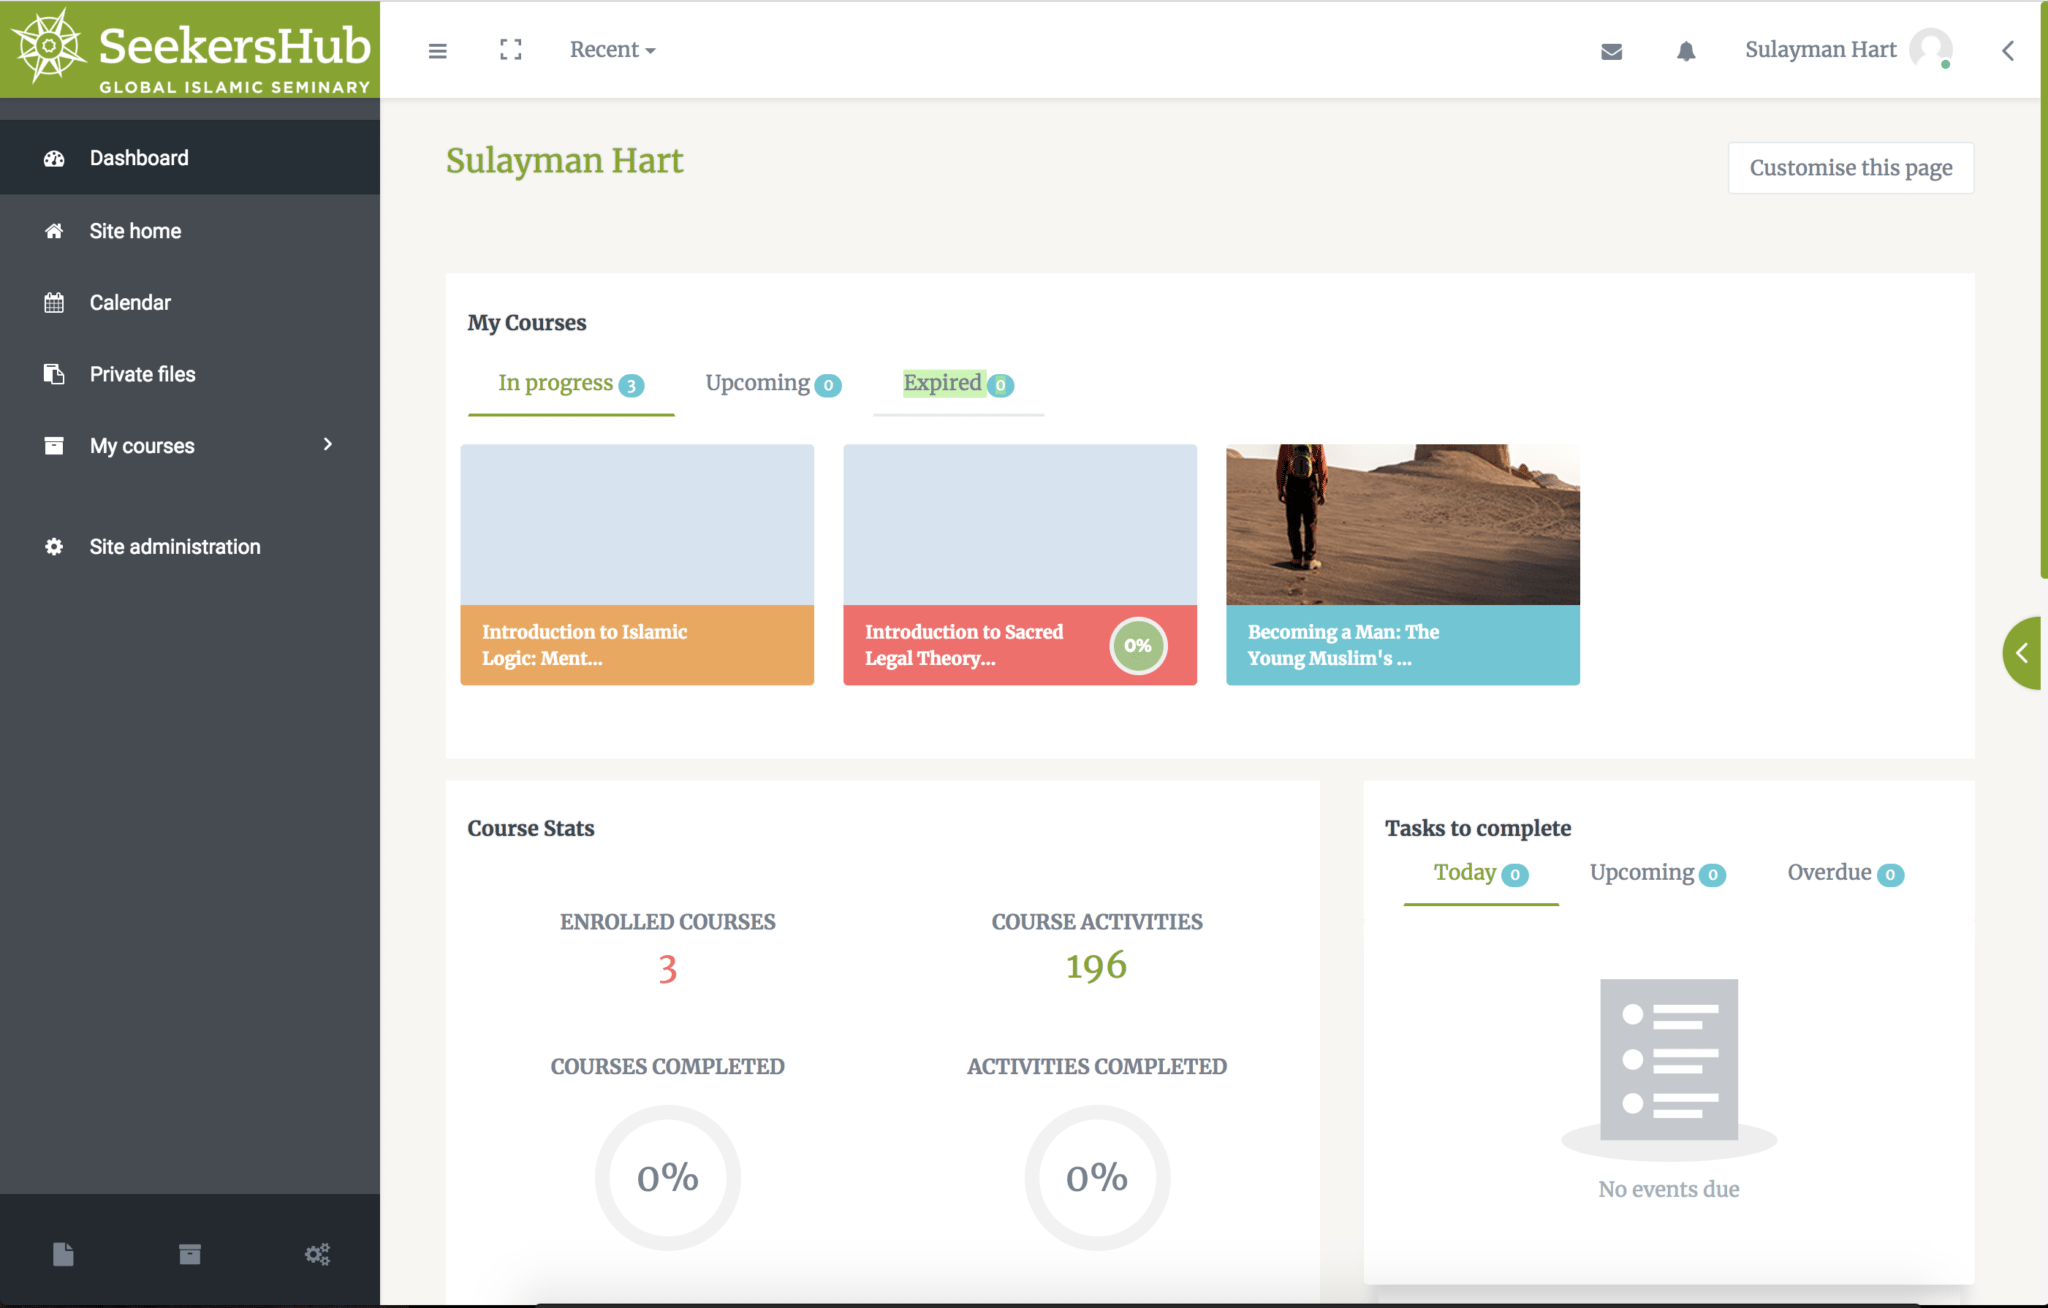
Task: Select the Today tasks tab
Action: [x=1481, y=874]
